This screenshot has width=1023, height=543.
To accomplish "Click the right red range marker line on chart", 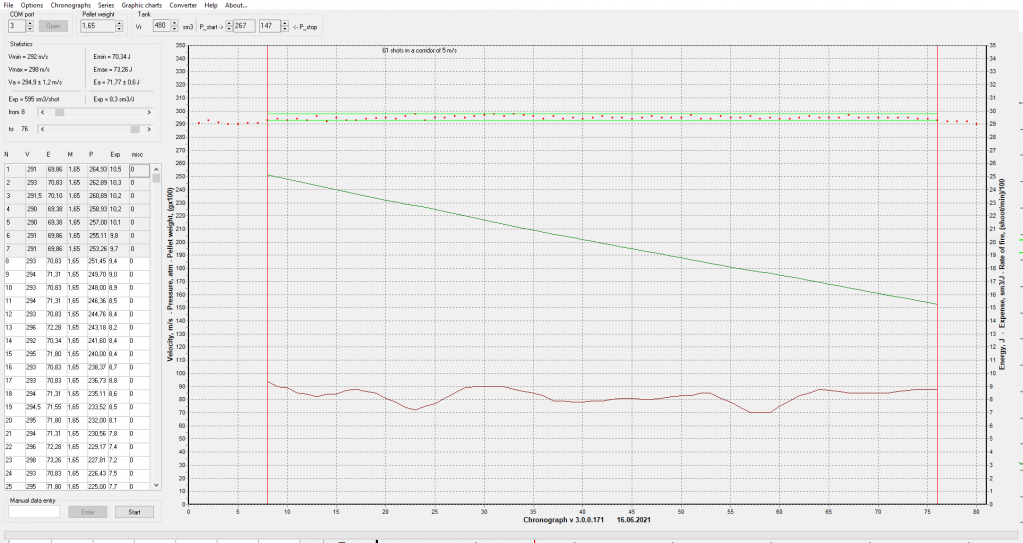I will coord(937,274).
